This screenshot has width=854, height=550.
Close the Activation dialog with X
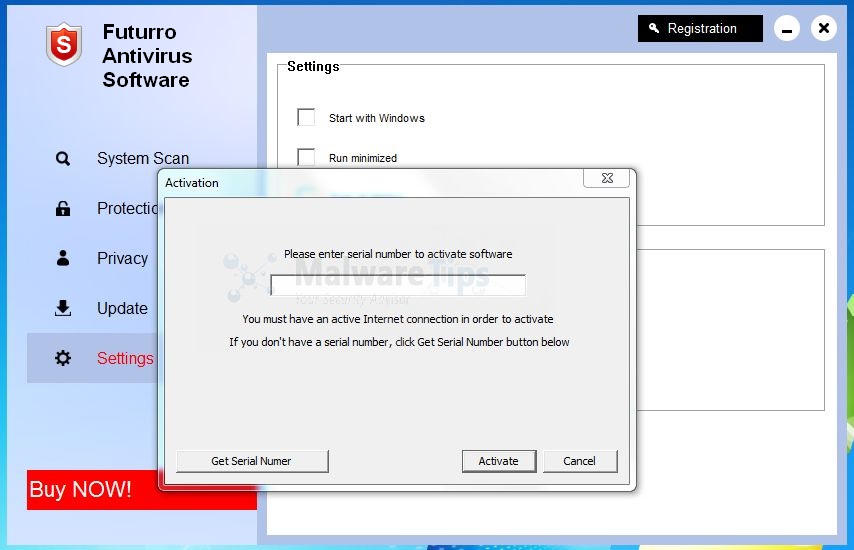tap(607, 178)
